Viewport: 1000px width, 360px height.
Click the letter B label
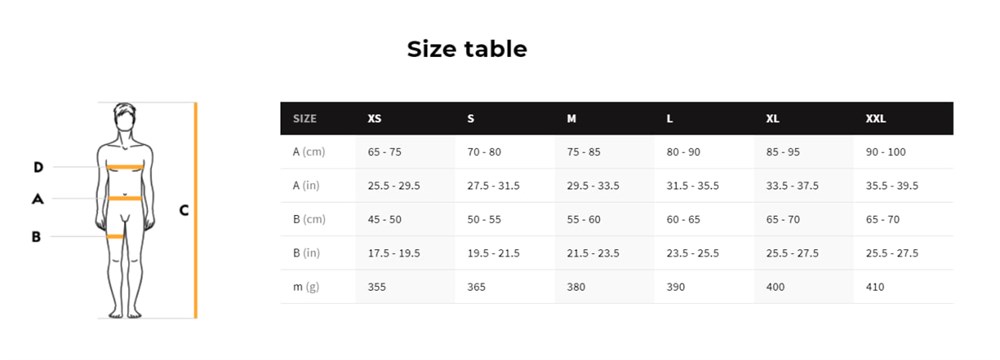coord(36,237)
